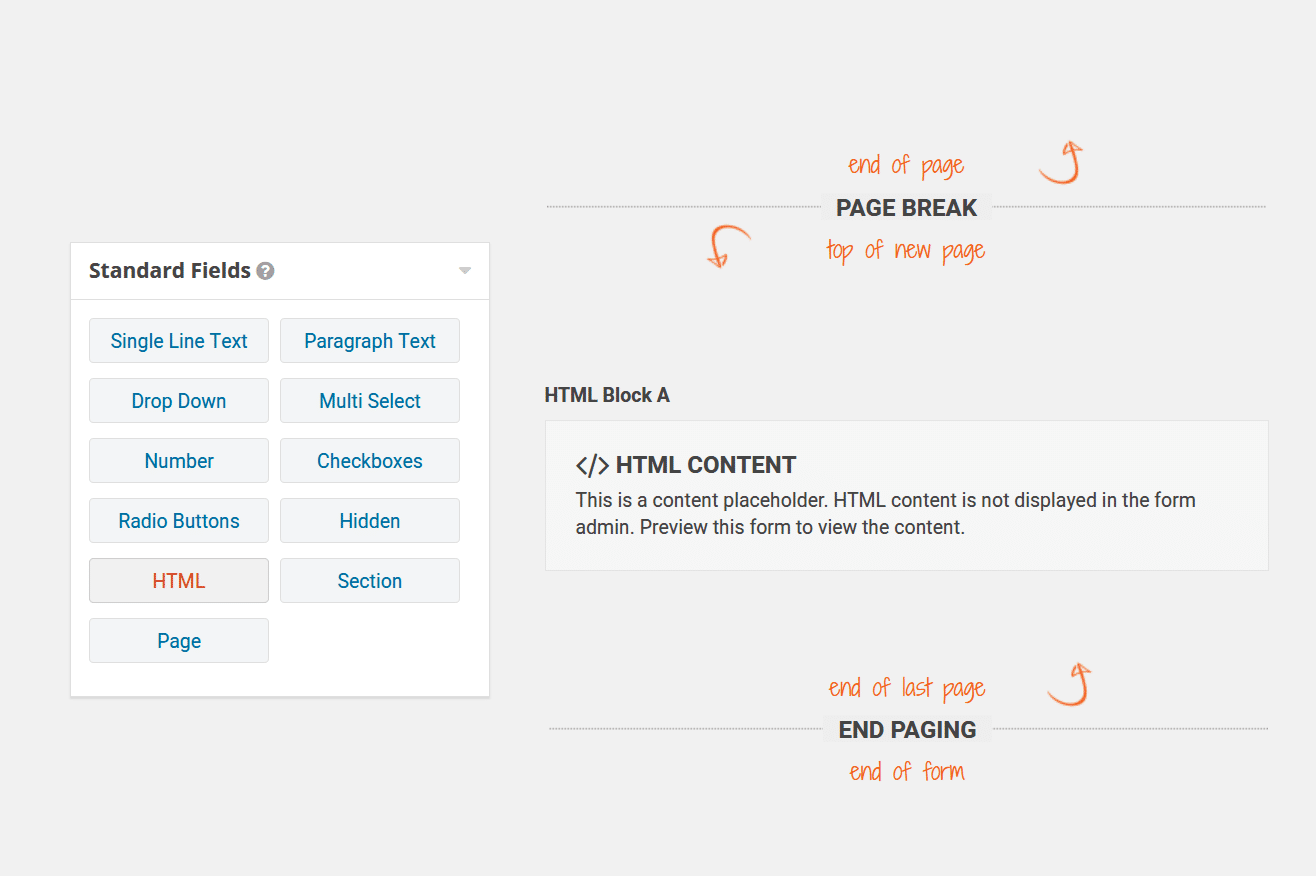Click the Standard Fields help question-mark icon
This screenshot has height=876, width=1316.
tap(265, 271)
